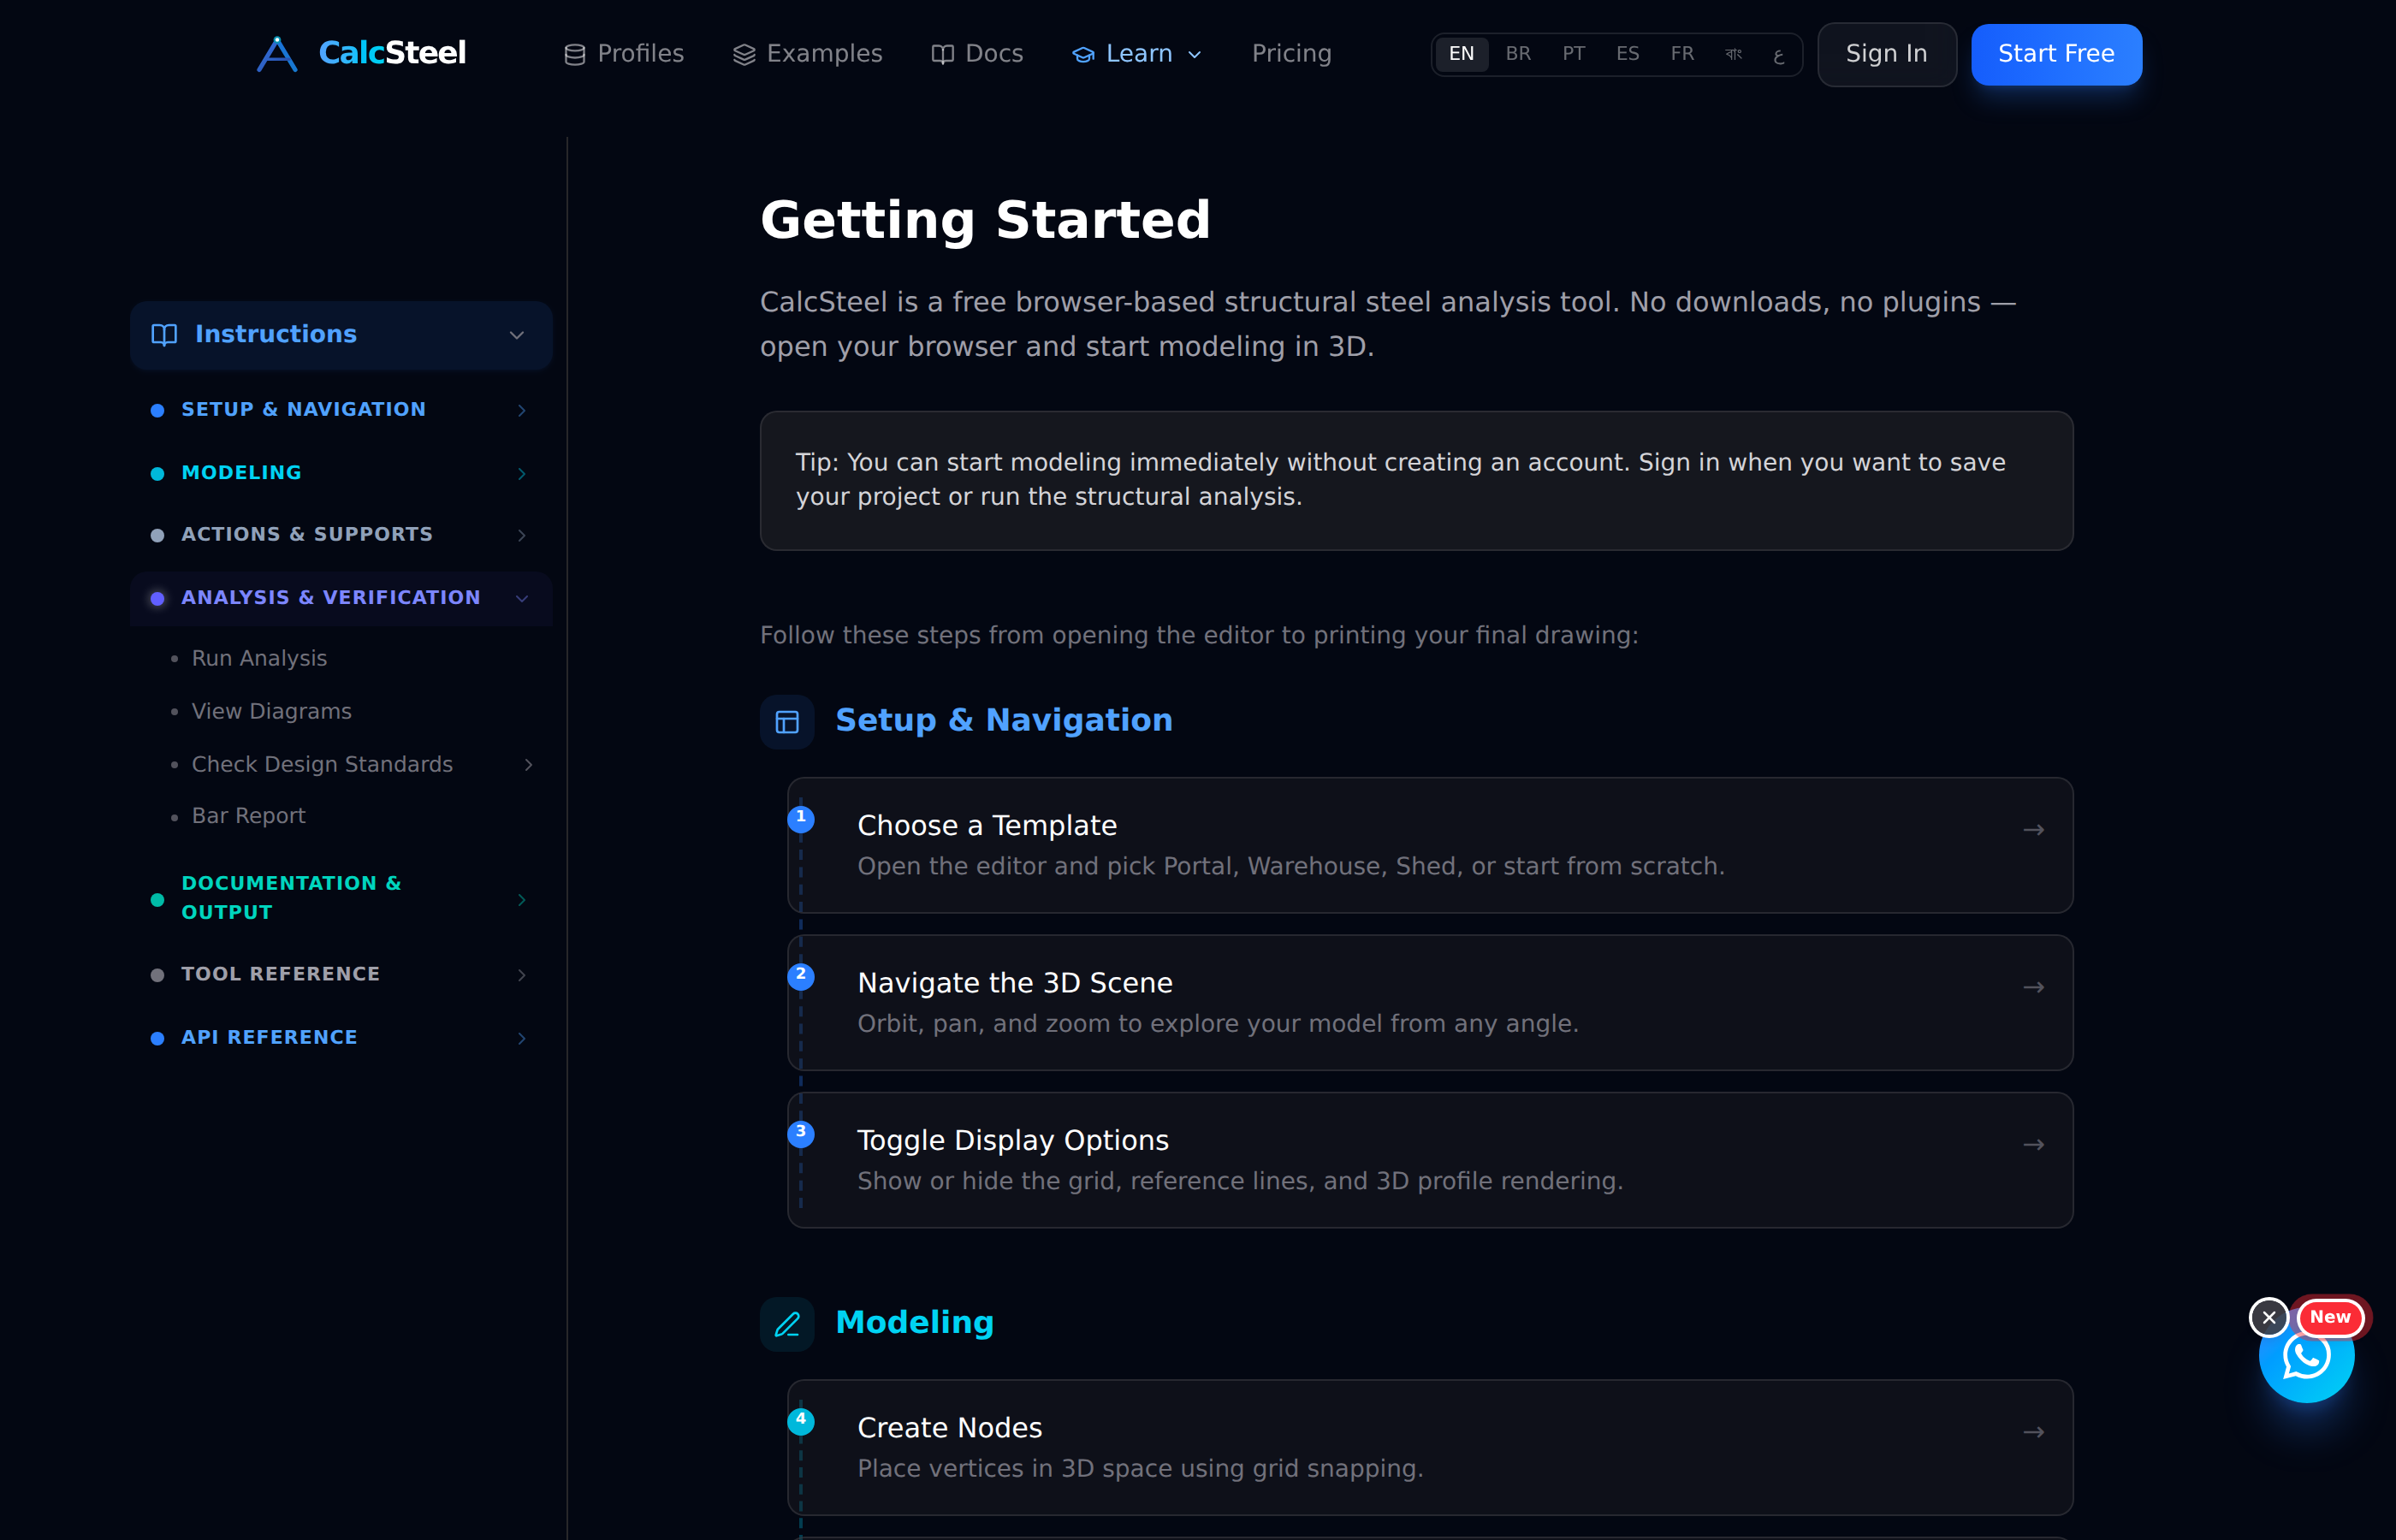The image size is (2396, 1540).
Task: Click the Start Free button
Action: (x=2056, y=54)
